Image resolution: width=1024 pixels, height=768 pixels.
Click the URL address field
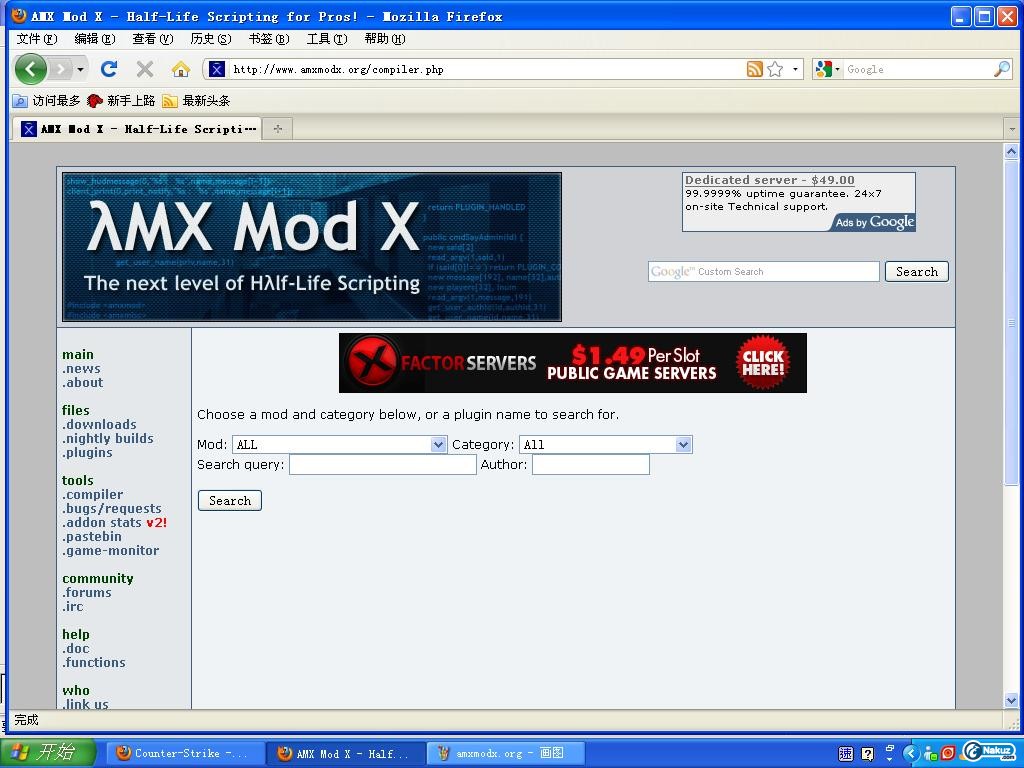[x=487, y=69]
